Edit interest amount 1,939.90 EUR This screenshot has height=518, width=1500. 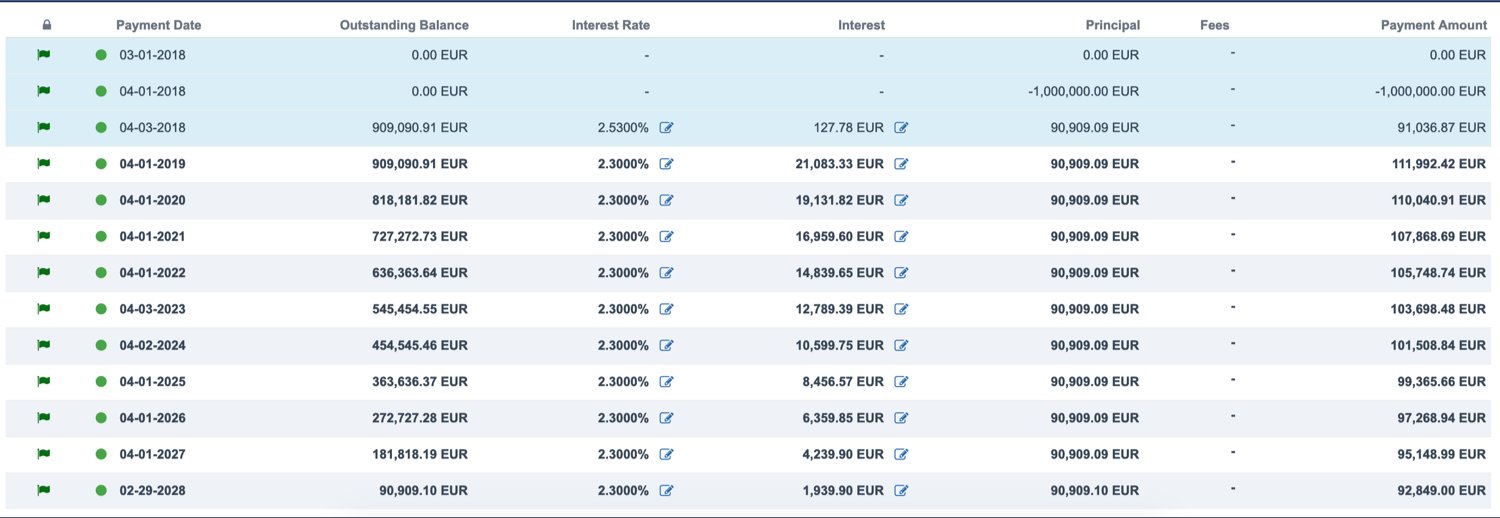pyautogui.click(x=901, y=491)
